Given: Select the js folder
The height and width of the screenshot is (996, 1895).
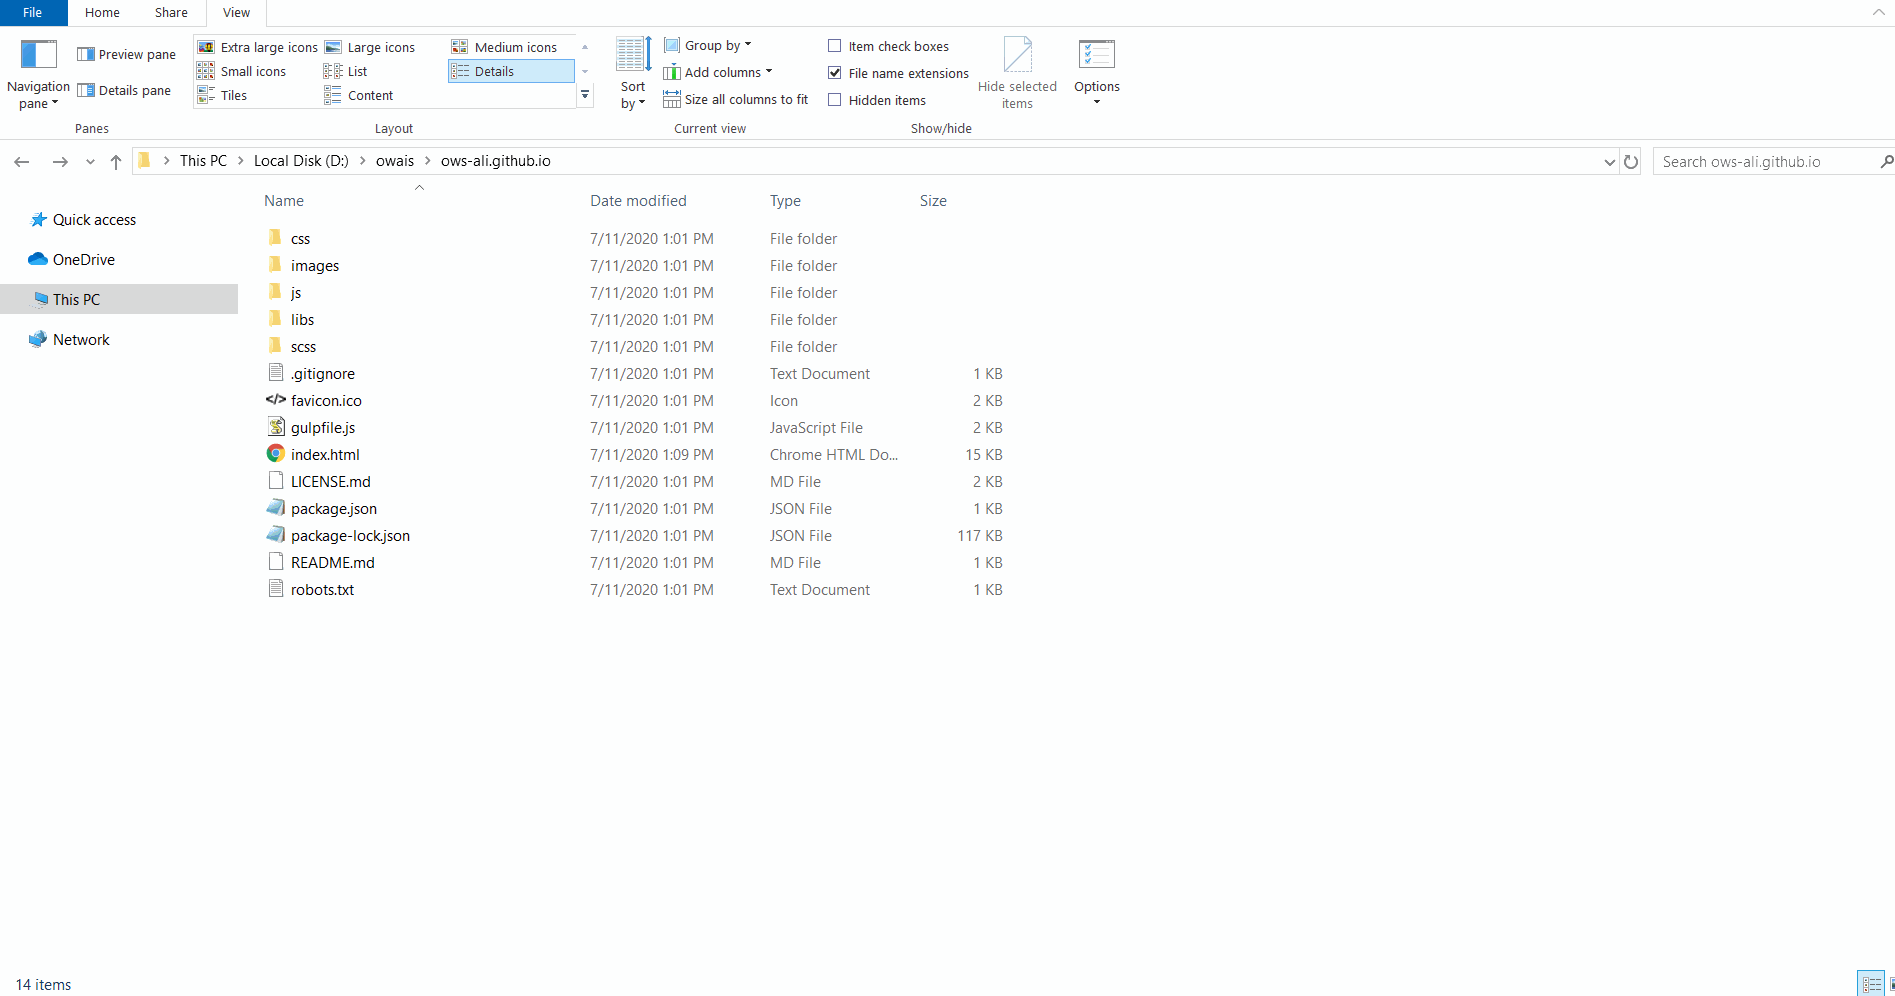Looking at the screenshot, I should click(x=296, y=293).
